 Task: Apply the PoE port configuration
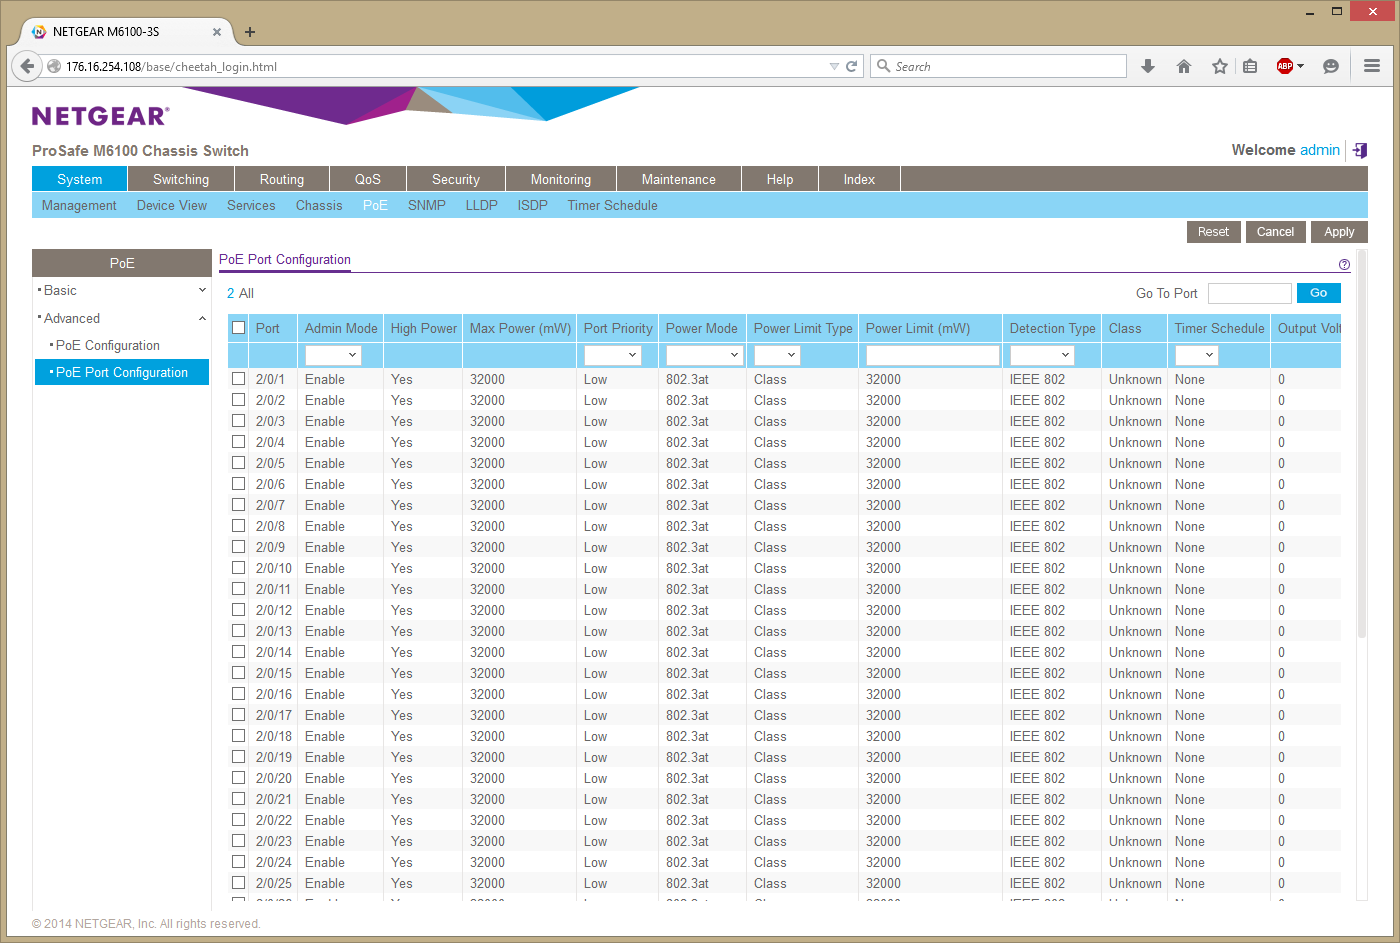1339,232
